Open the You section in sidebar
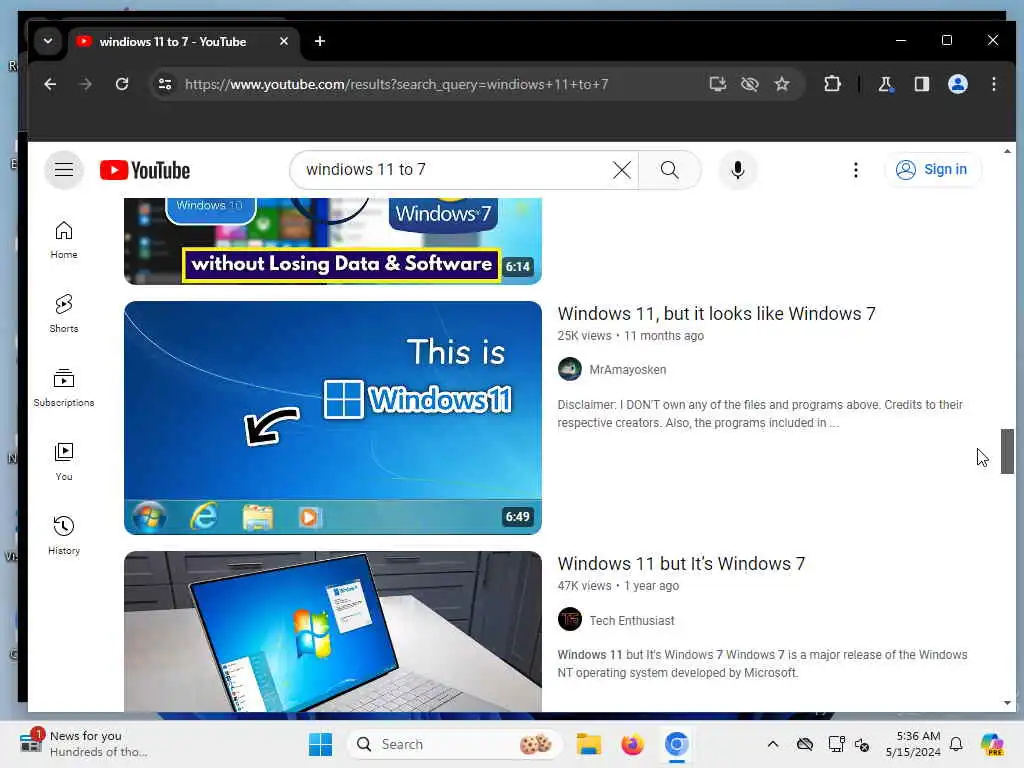1024x768 pixels. coord(64,462)
